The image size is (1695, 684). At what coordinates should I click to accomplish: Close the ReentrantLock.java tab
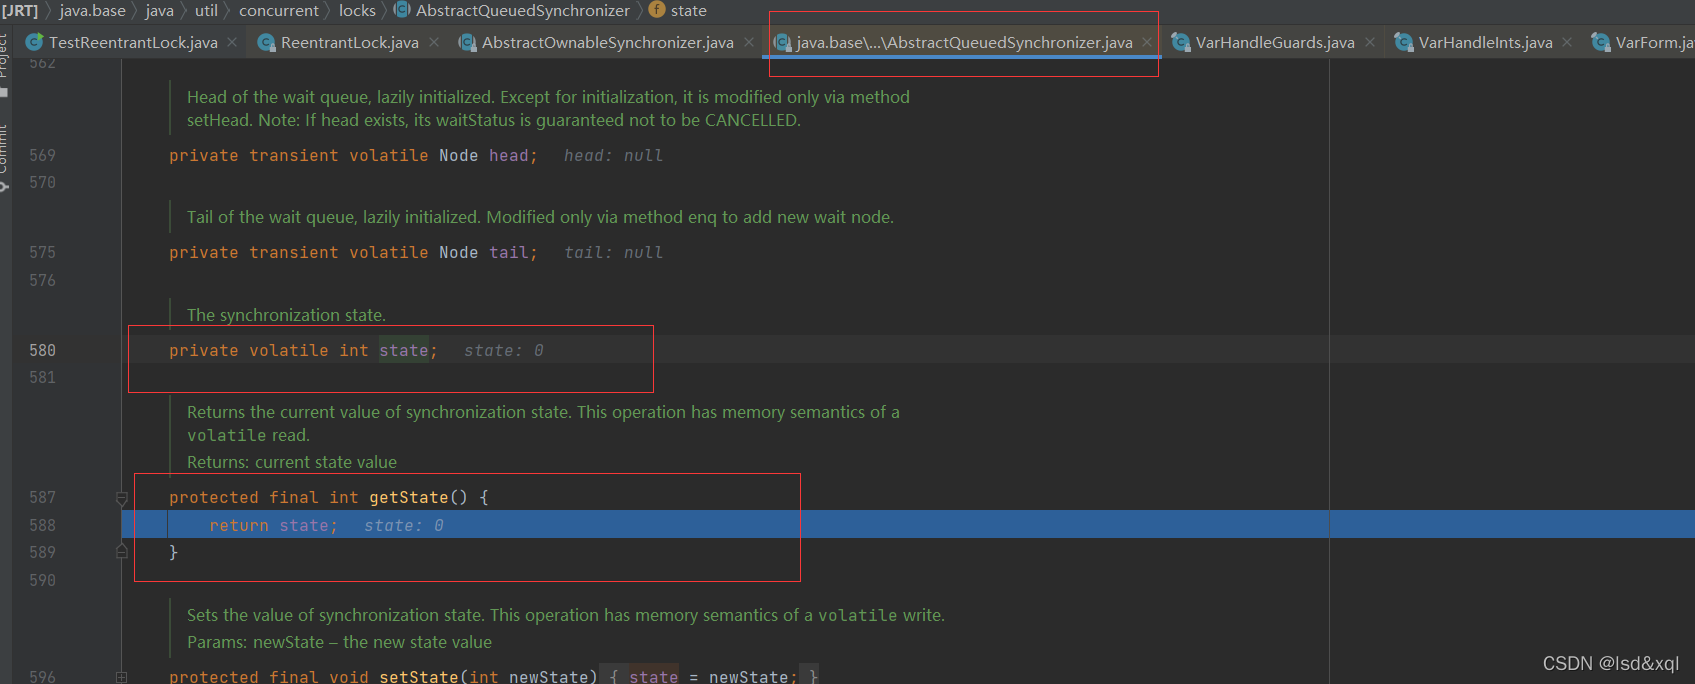pyautogui.click(x=434, y=42)
